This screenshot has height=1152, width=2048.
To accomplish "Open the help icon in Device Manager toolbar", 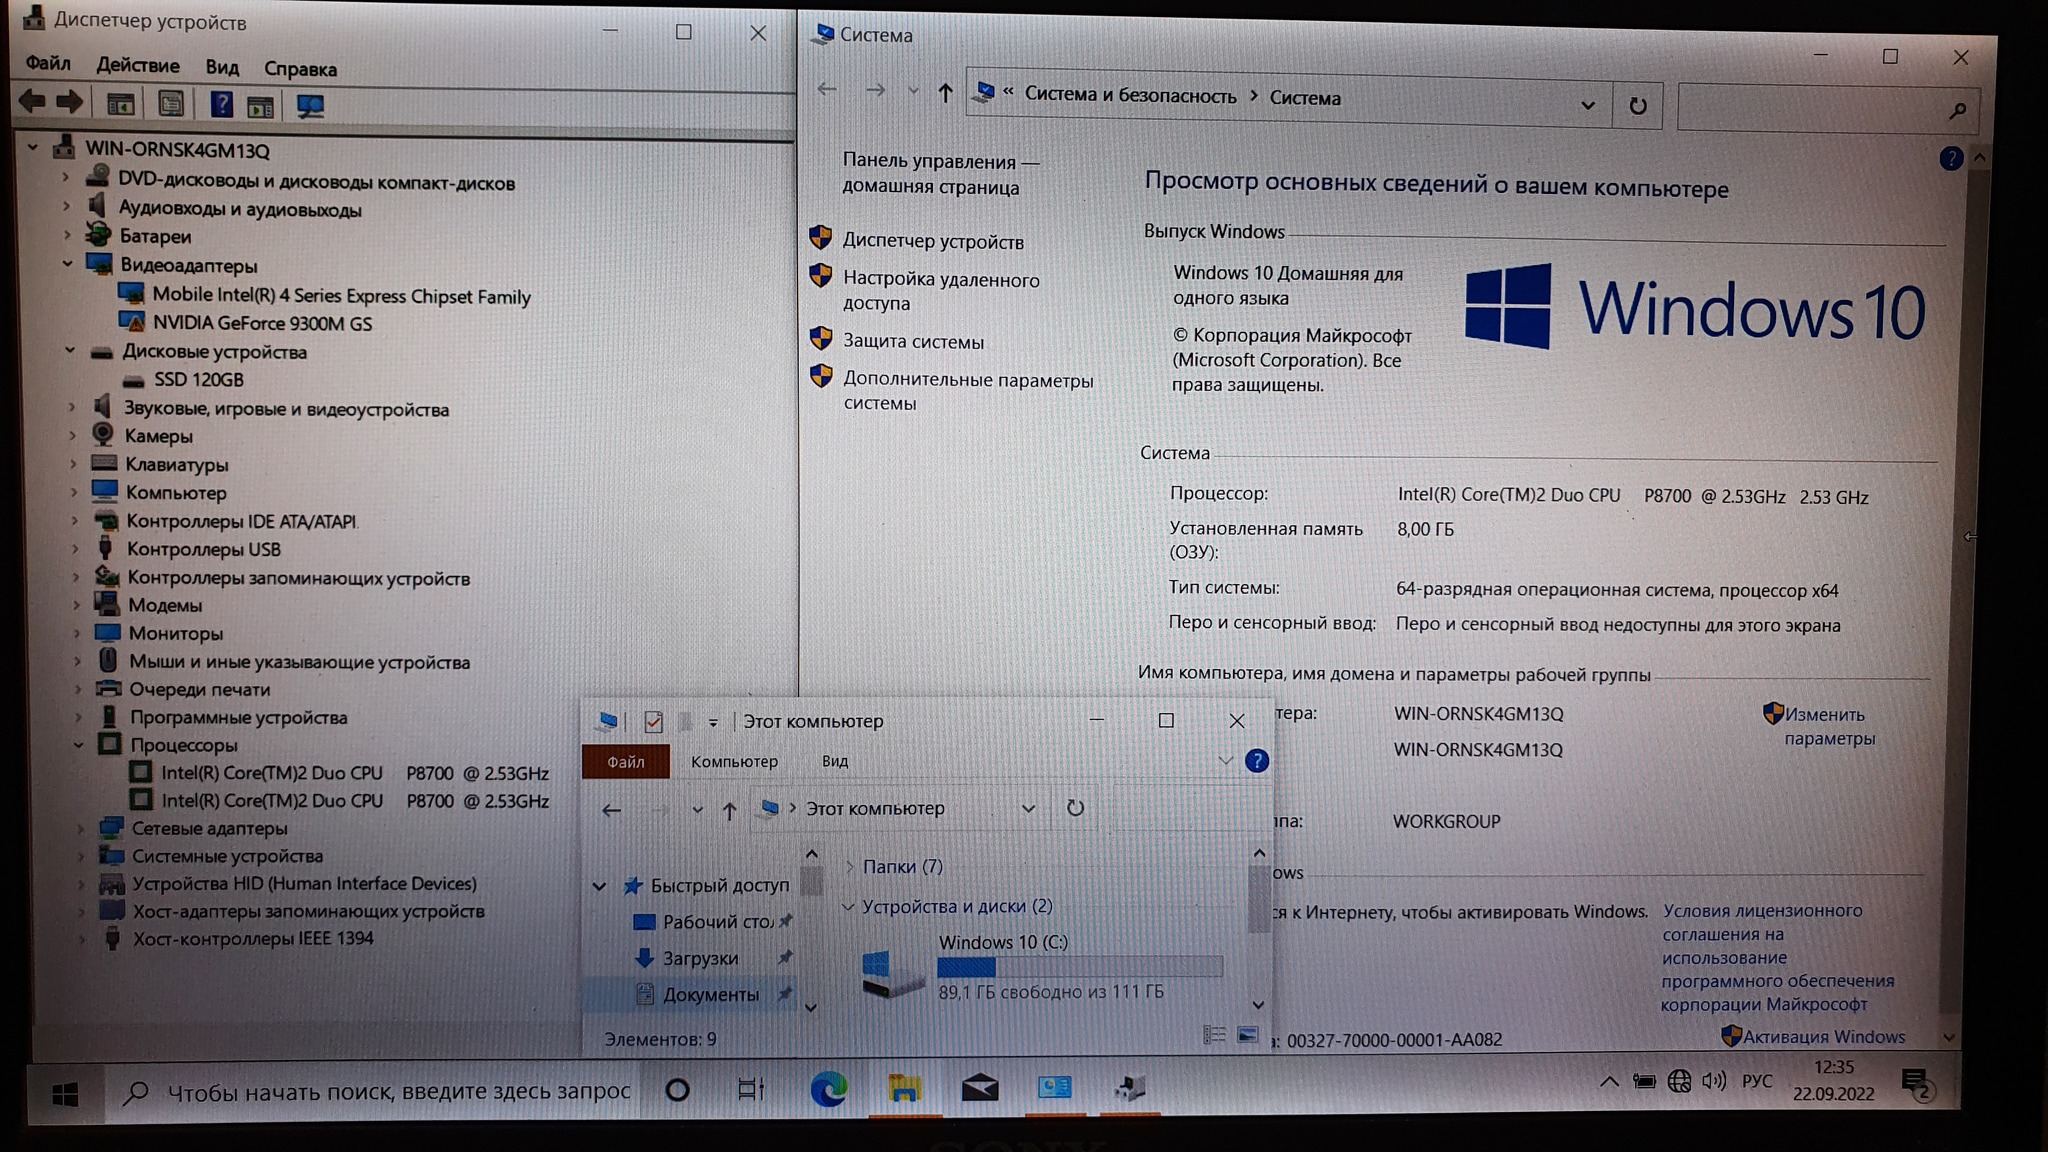I will (221, 104).
